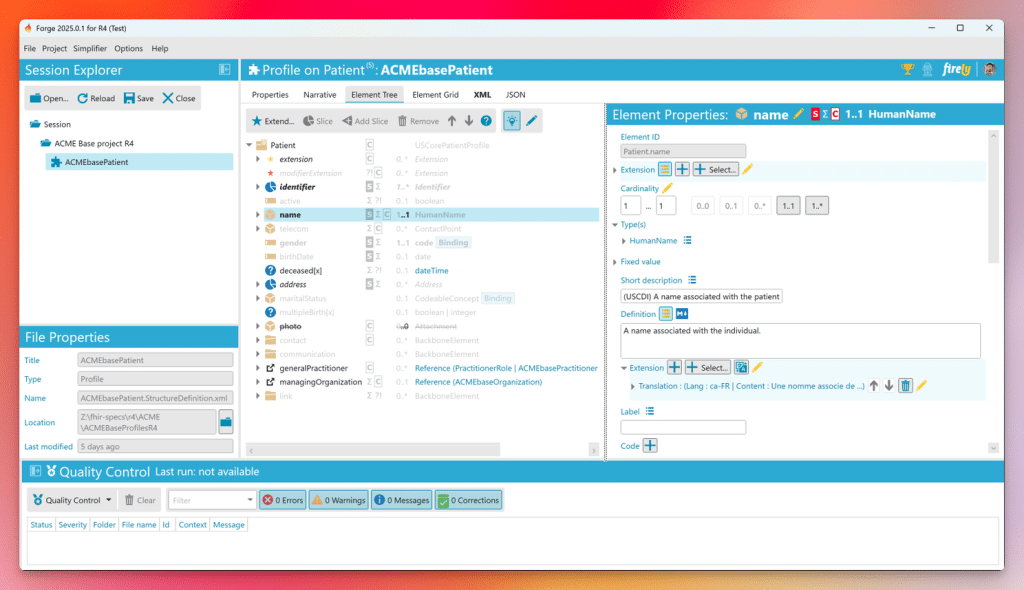Click the pencil edit icon in tree toolbar

click(532, 121)
